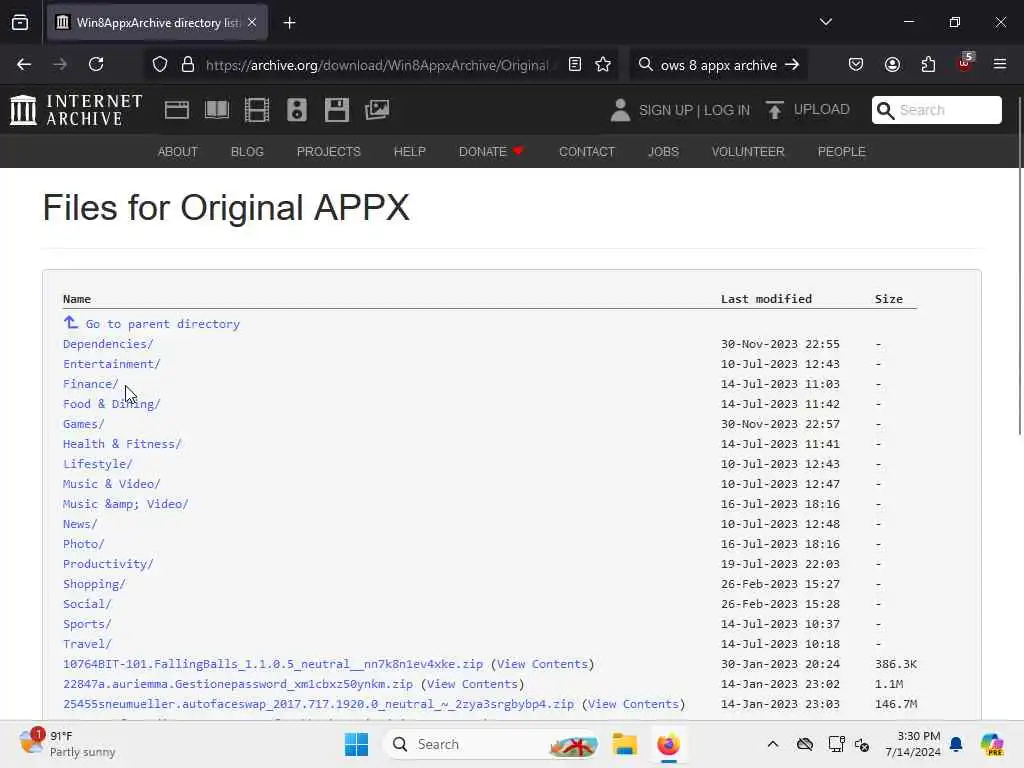Viewport: 1024px width, 768px height.
Task: Open Firefox Pocket save icon
Action: tap(856, 65)
